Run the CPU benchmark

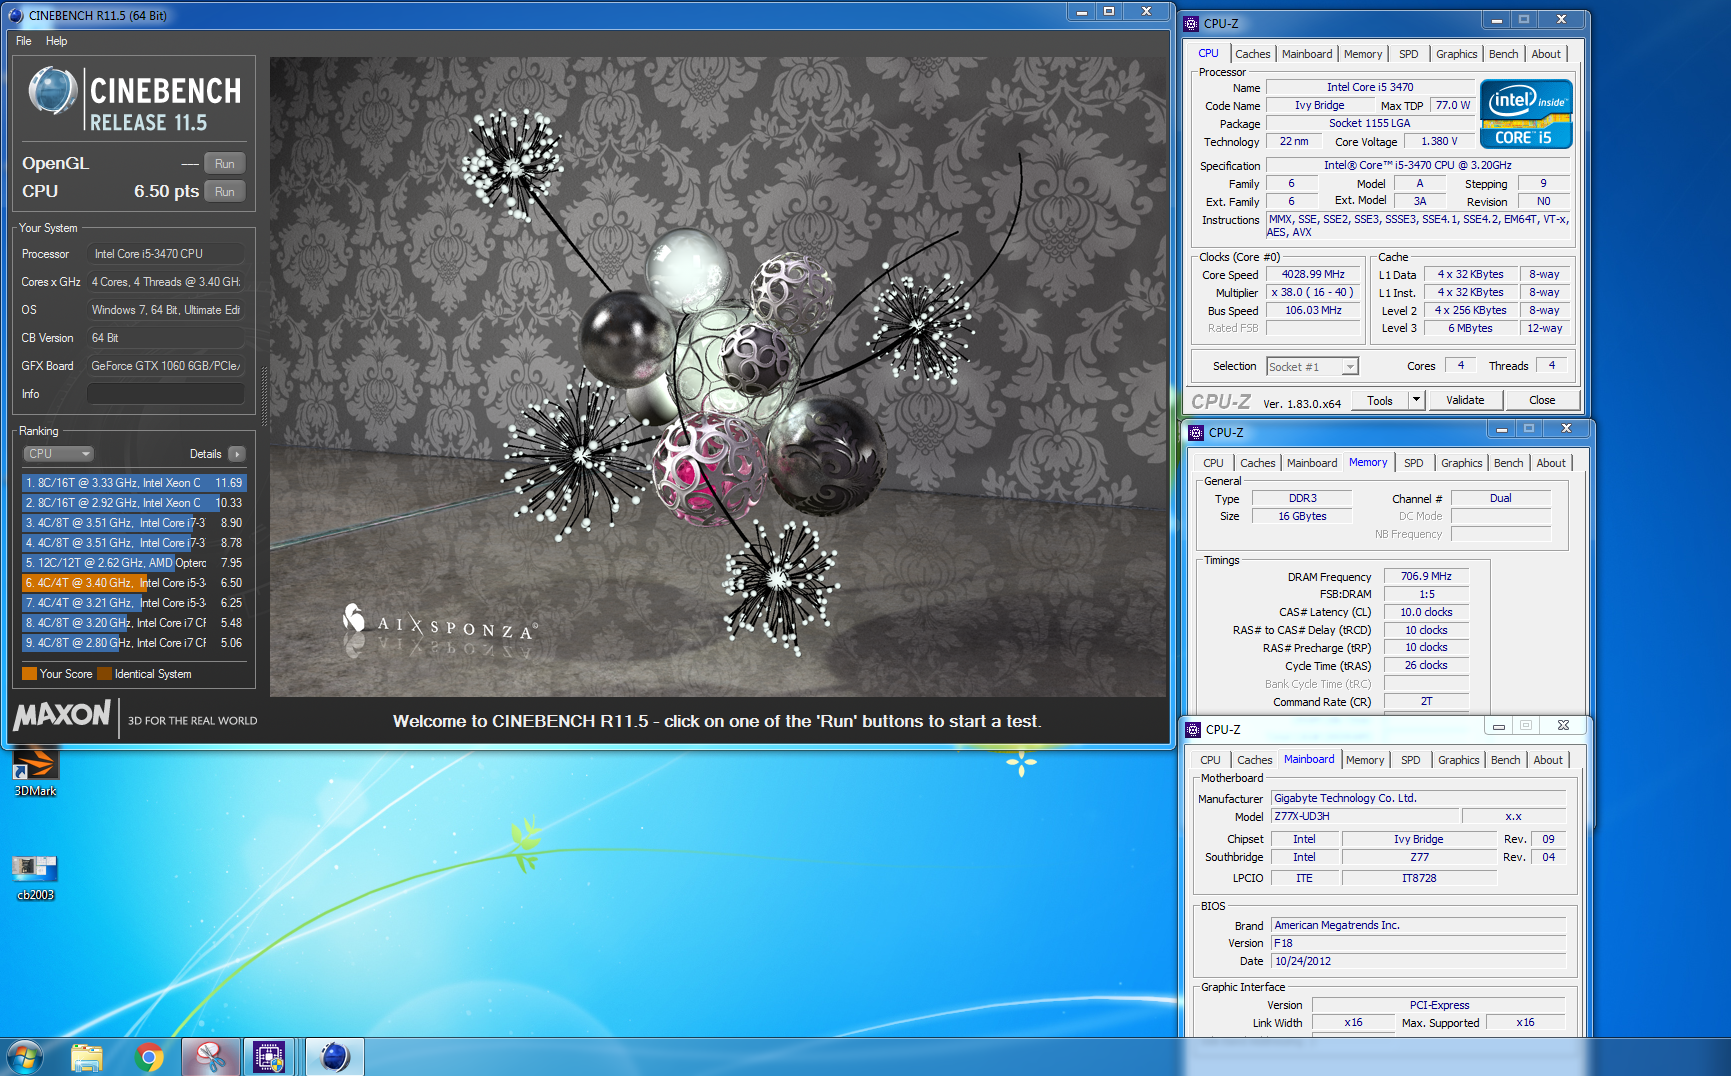pos(225,192)
